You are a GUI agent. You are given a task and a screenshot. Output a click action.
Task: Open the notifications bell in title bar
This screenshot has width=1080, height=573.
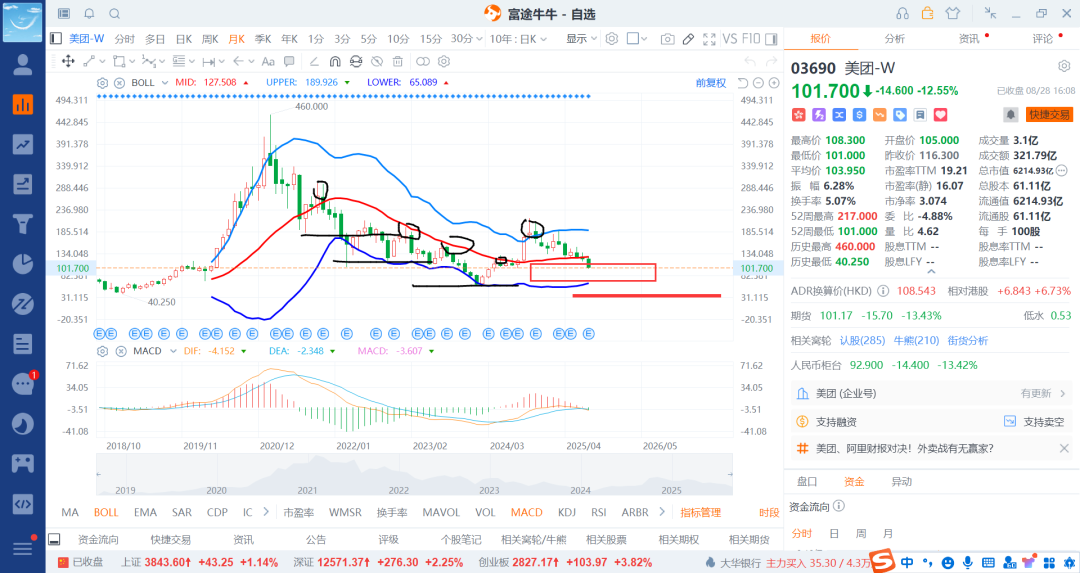[90, 14]
